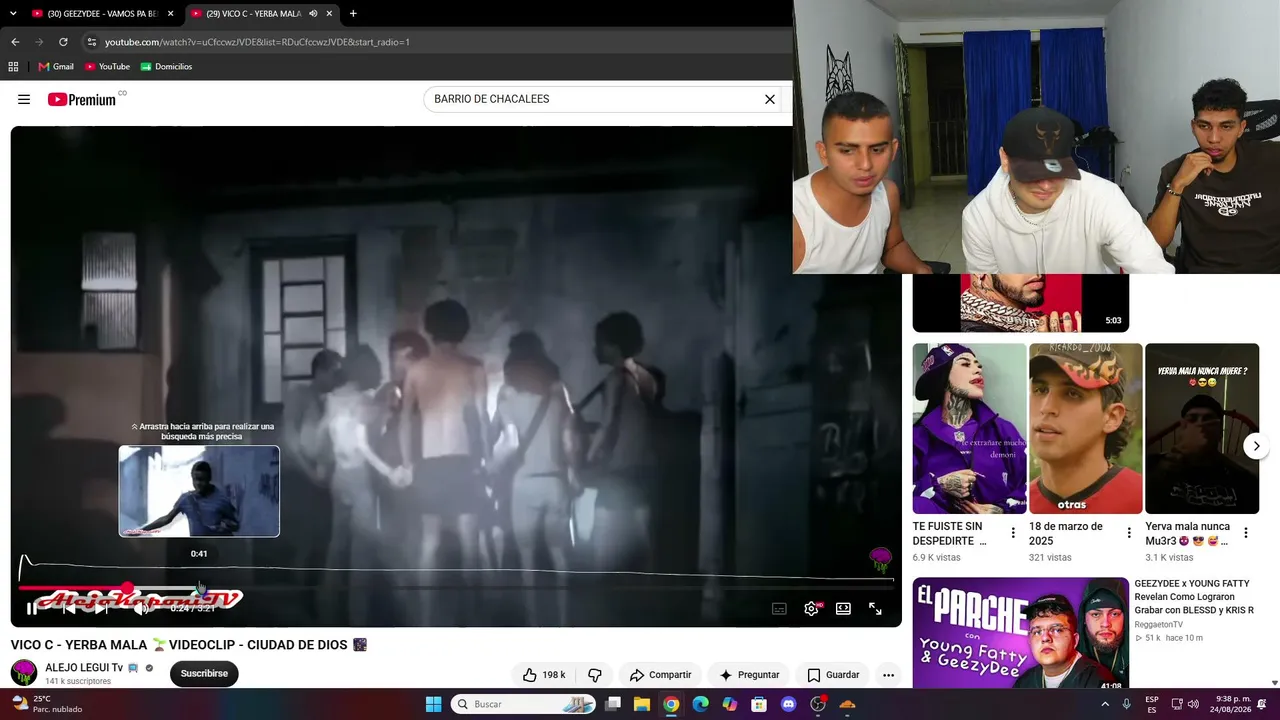
Task: Open Microsoft Store from the taskbar
Action: point(759,704)
